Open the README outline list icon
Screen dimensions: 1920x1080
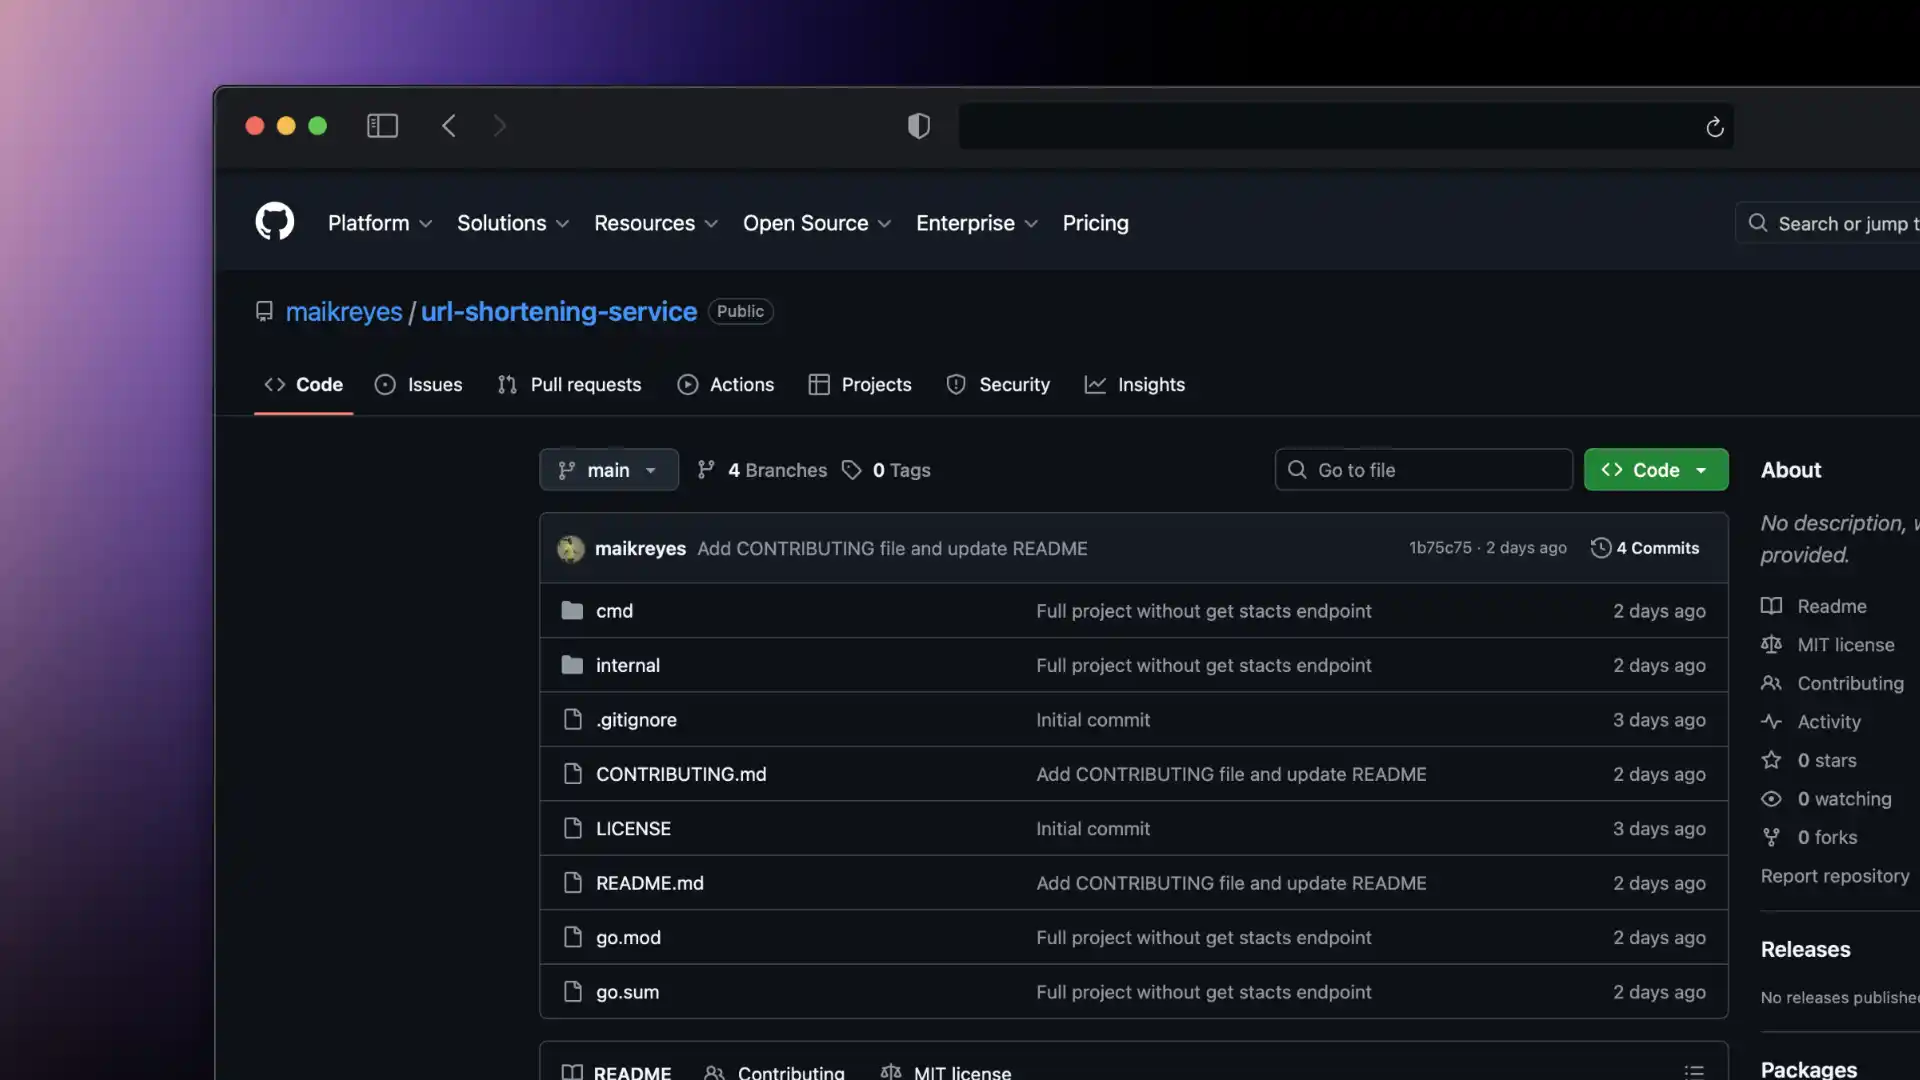1693,1072
